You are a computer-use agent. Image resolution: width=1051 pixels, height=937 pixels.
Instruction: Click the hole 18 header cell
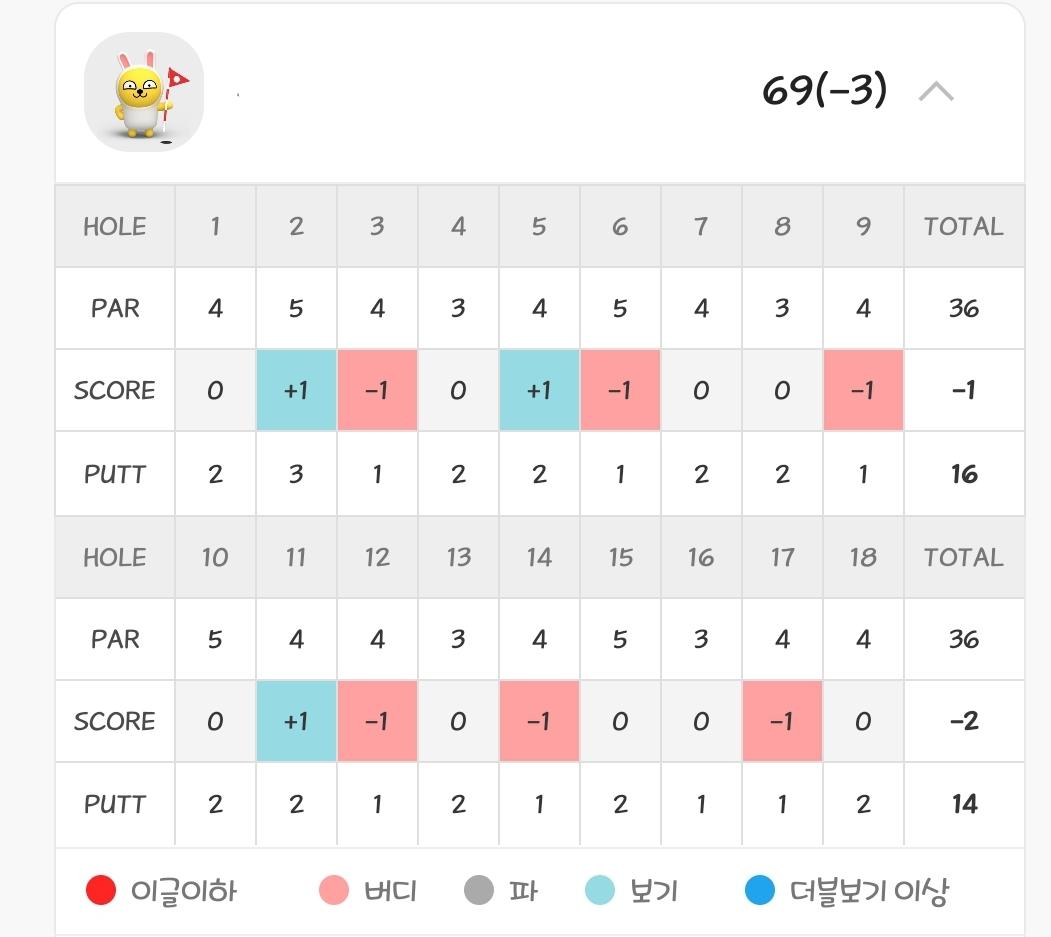pyautogui.click(x=863, y=558)
